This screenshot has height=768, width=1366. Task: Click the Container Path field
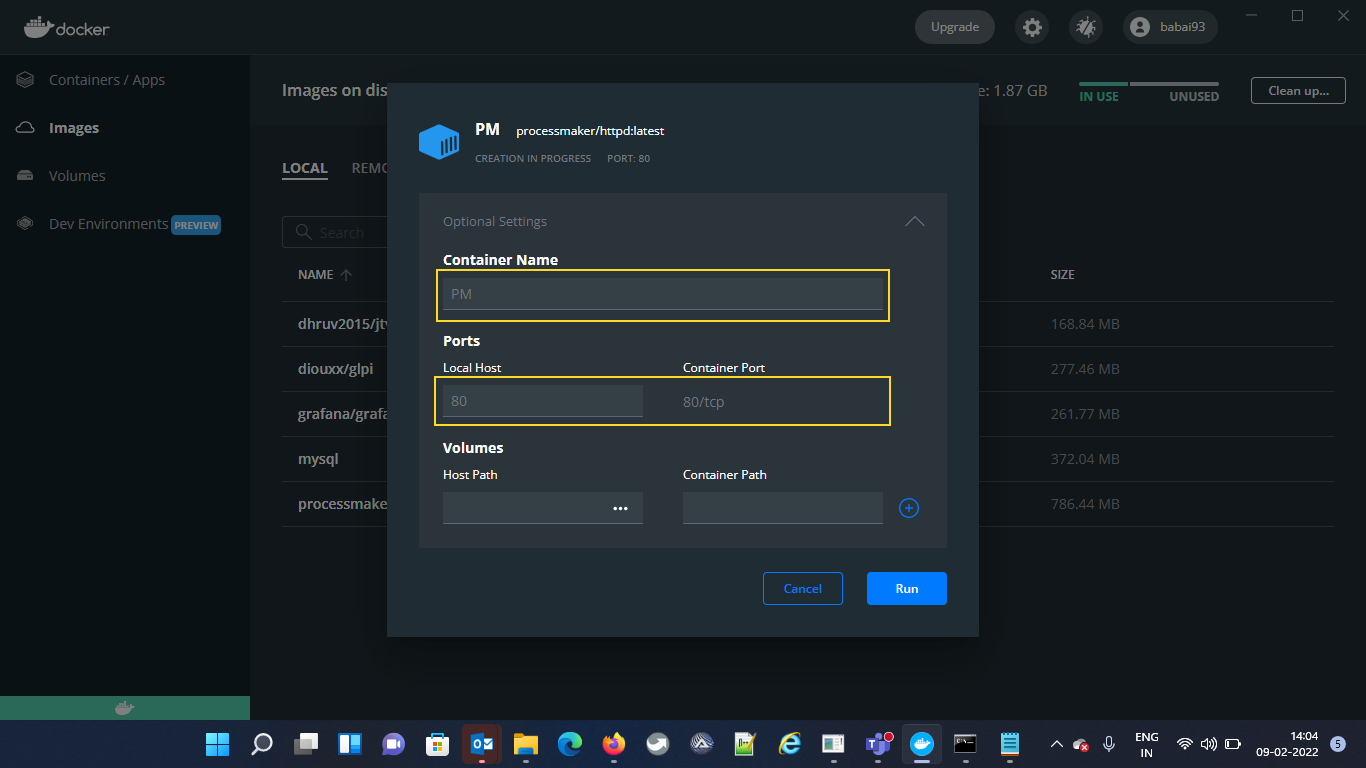783,508
